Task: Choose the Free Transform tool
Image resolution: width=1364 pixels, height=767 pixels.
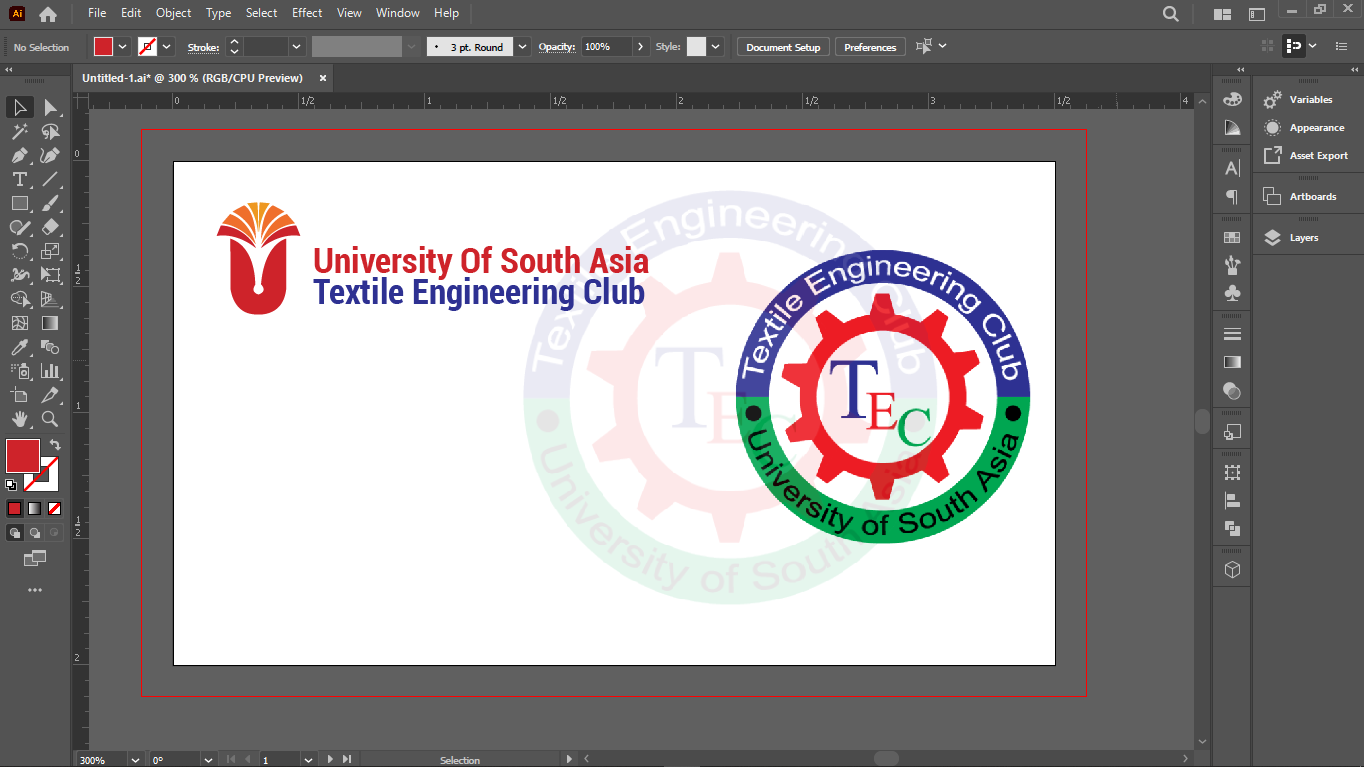Action: [50, 275]
